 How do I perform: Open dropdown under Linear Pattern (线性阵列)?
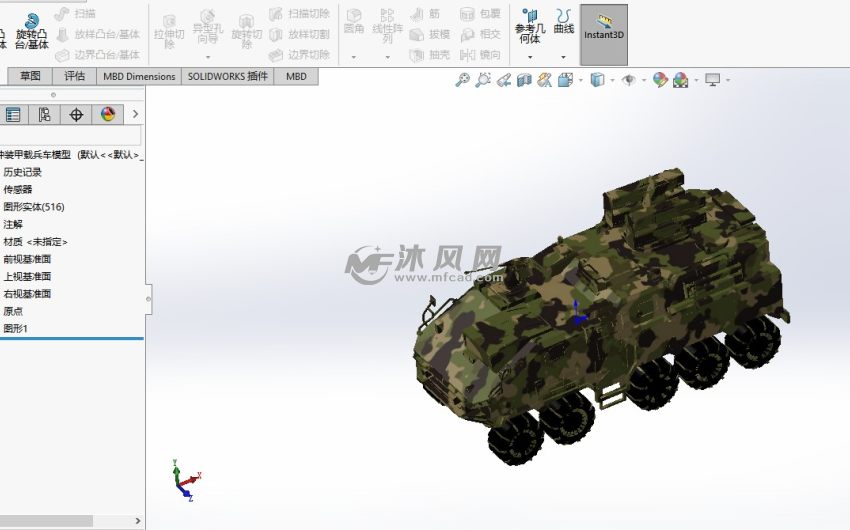click(387, 57)
